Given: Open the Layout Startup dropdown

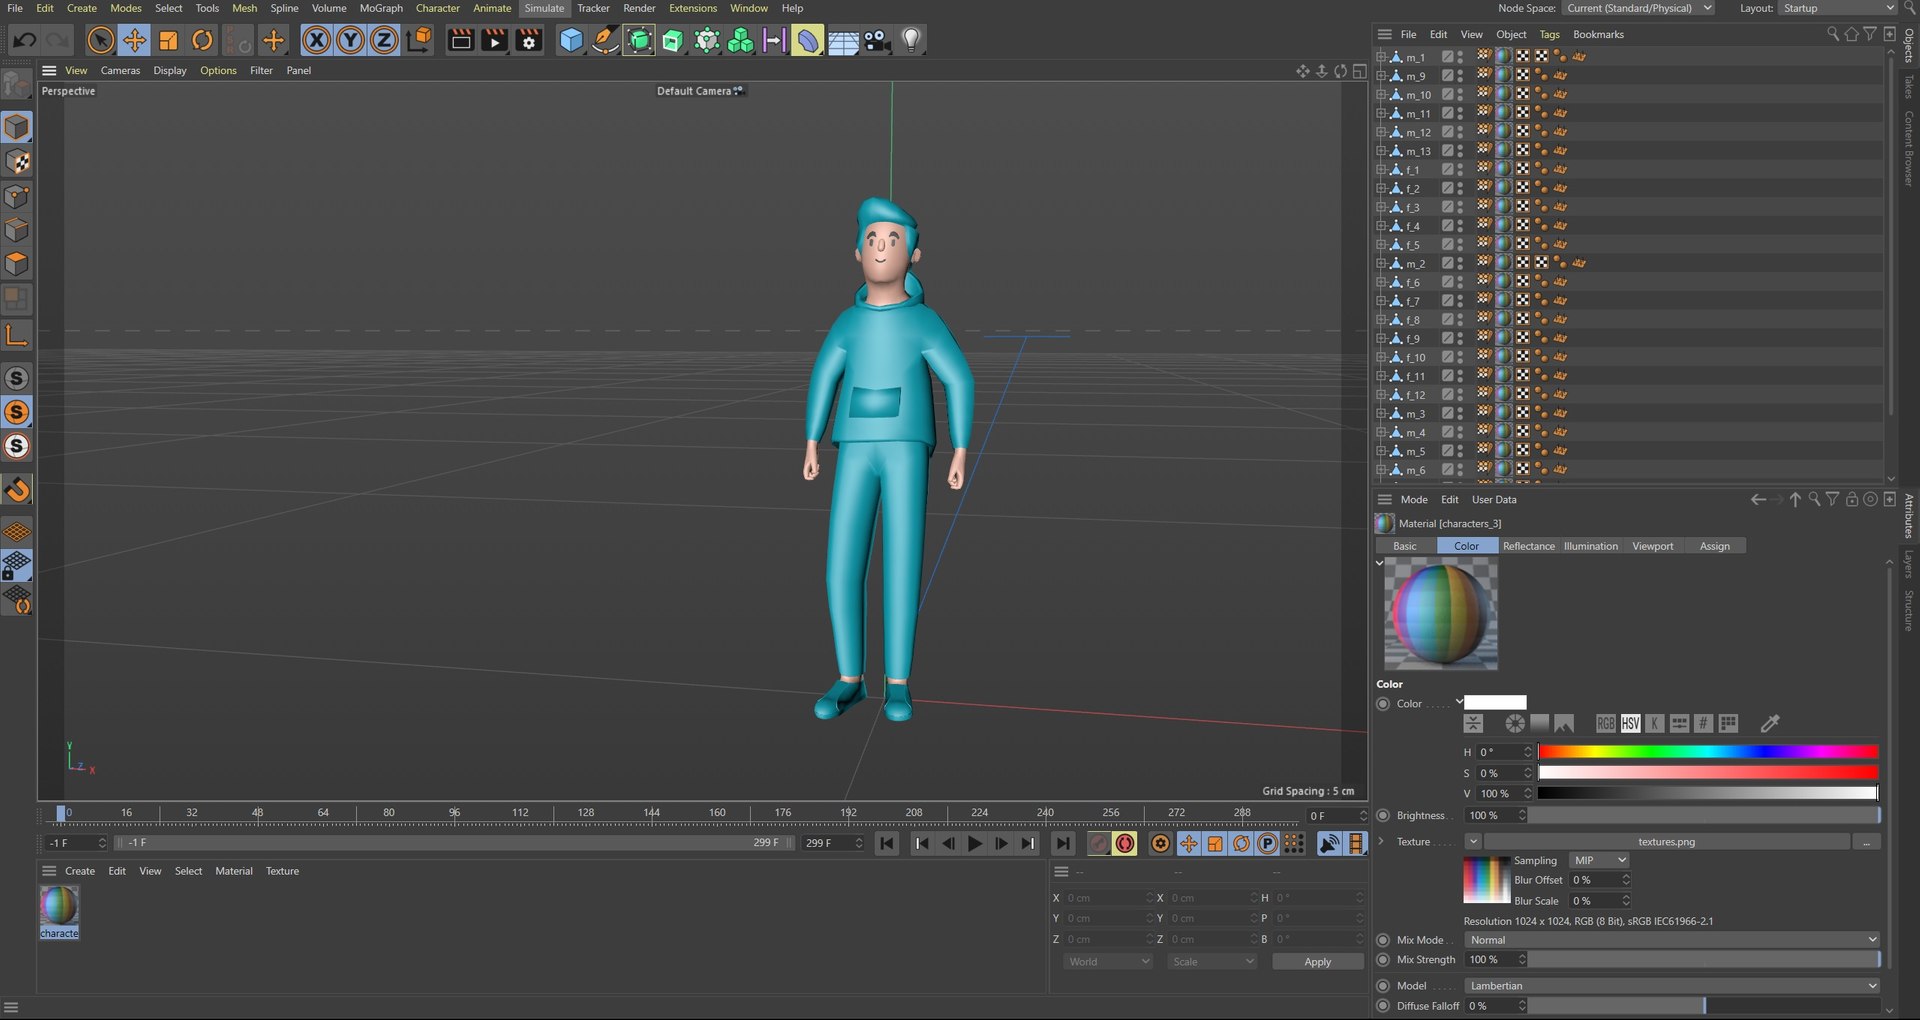Looking at the screenshot, I should (x=1837, y=8).
